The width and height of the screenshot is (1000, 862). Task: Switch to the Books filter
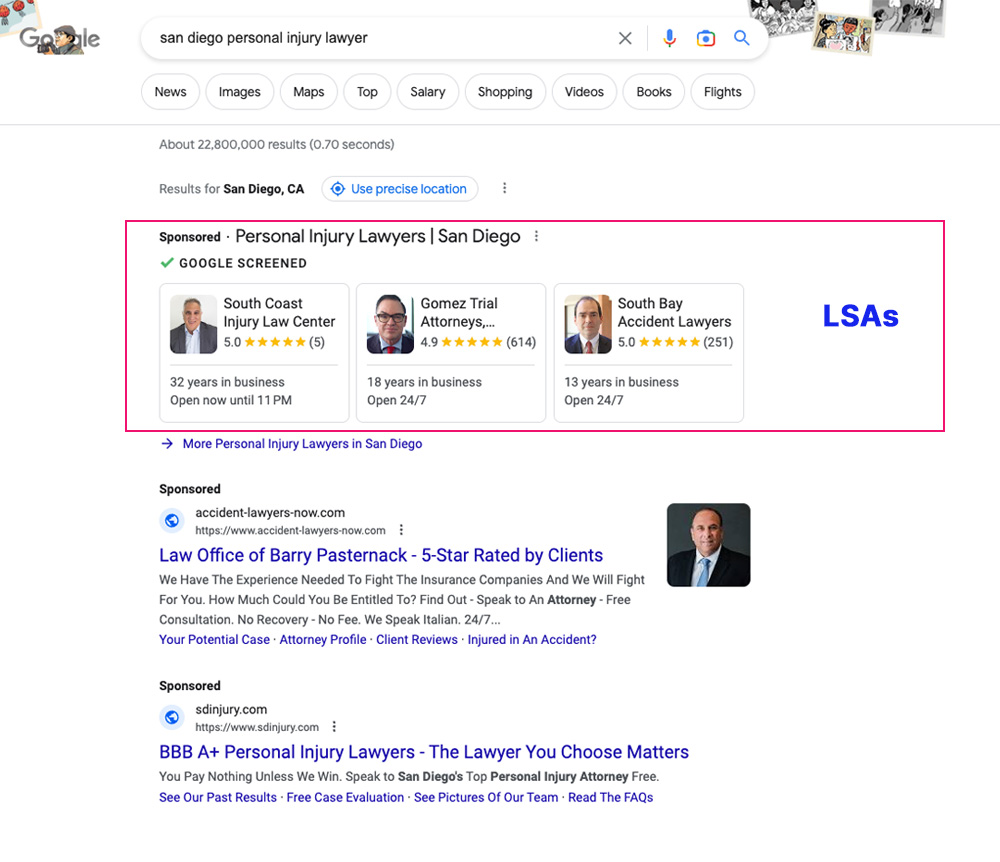(654, 92)
